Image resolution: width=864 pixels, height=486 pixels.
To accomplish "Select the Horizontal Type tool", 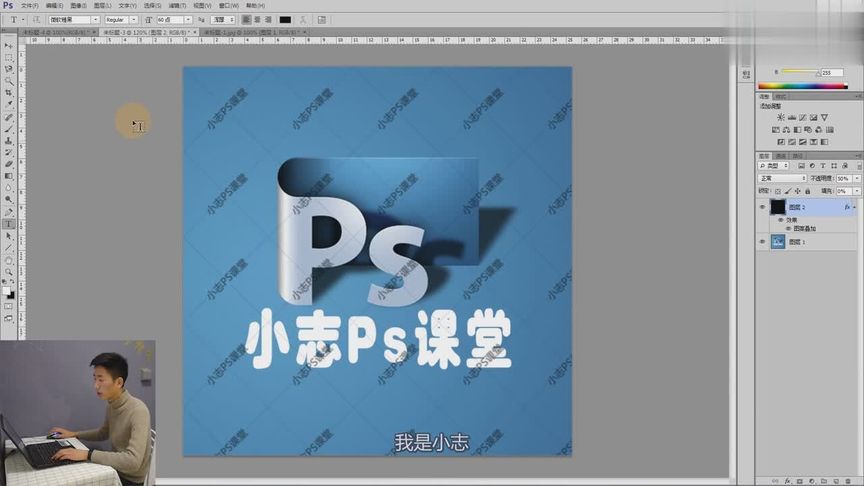I will 8,224.
